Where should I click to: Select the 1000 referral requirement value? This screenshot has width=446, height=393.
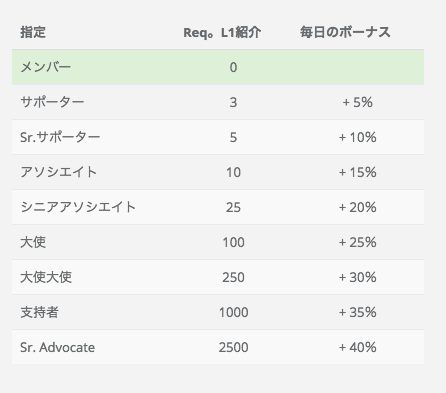click(x=233, y=312)
